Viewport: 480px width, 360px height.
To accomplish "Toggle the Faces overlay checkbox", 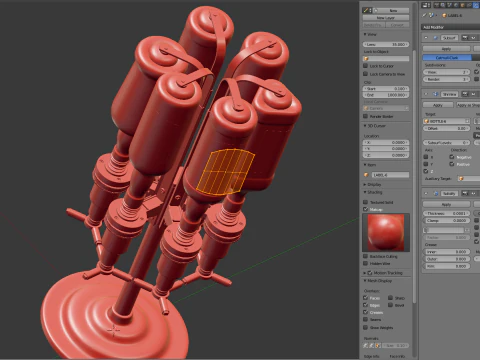I will pyautogui.click(x=365, y=298).
